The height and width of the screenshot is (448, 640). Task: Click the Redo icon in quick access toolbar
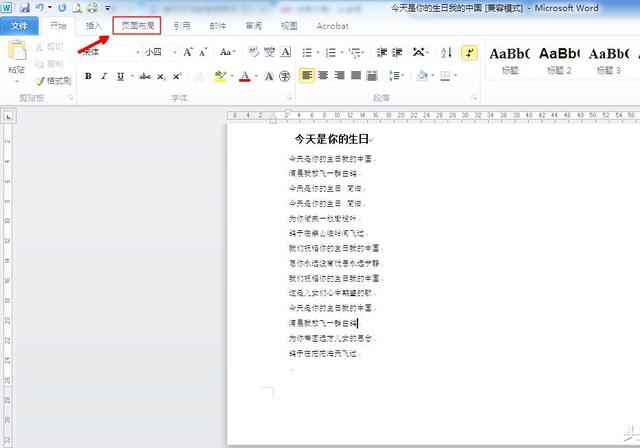pyautogui.click(x=62, y=7)
